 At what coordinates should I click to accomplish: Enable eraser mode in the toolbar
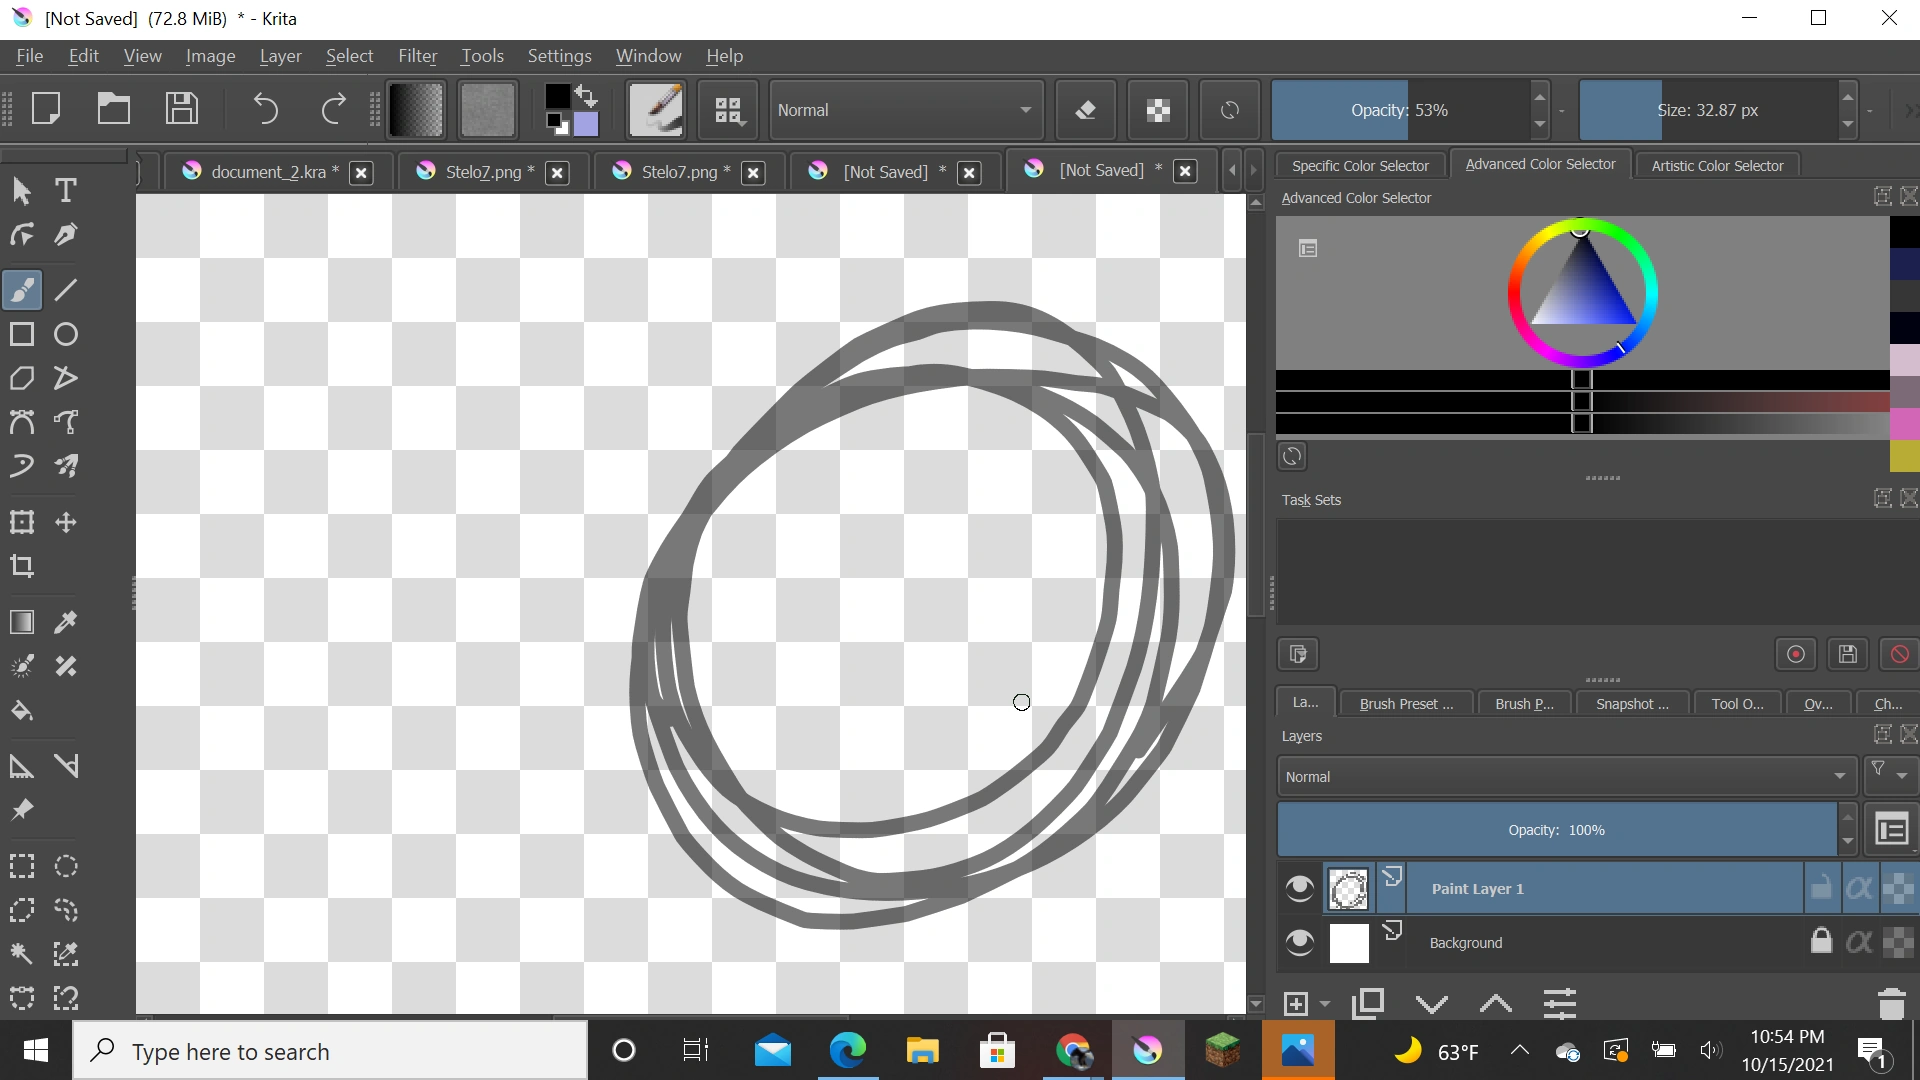[x=1087, y=109]
